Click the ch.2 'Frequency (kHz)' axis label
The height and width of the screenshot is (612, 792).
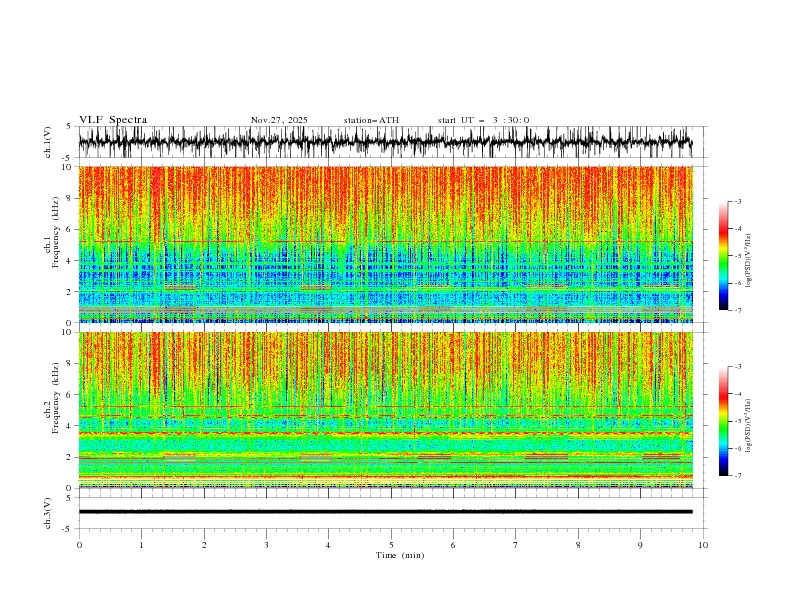click(55, 398)
